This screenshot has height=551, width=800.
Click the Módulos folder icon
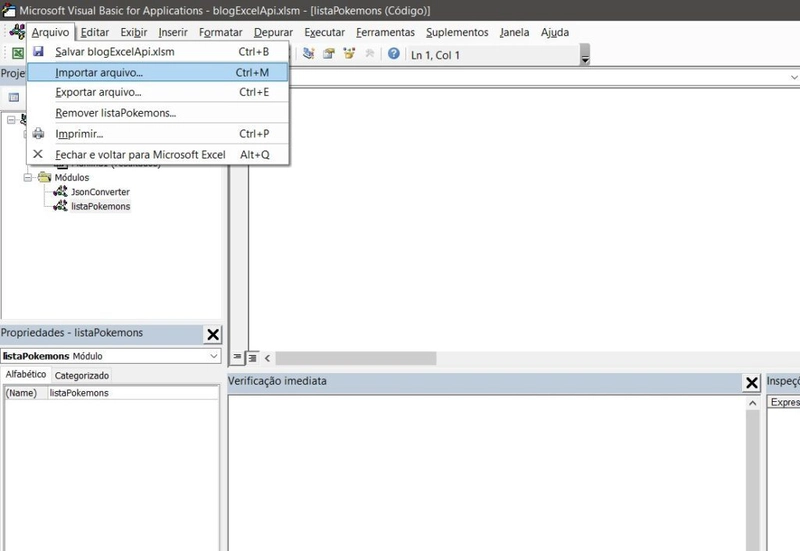click(45, 177)
